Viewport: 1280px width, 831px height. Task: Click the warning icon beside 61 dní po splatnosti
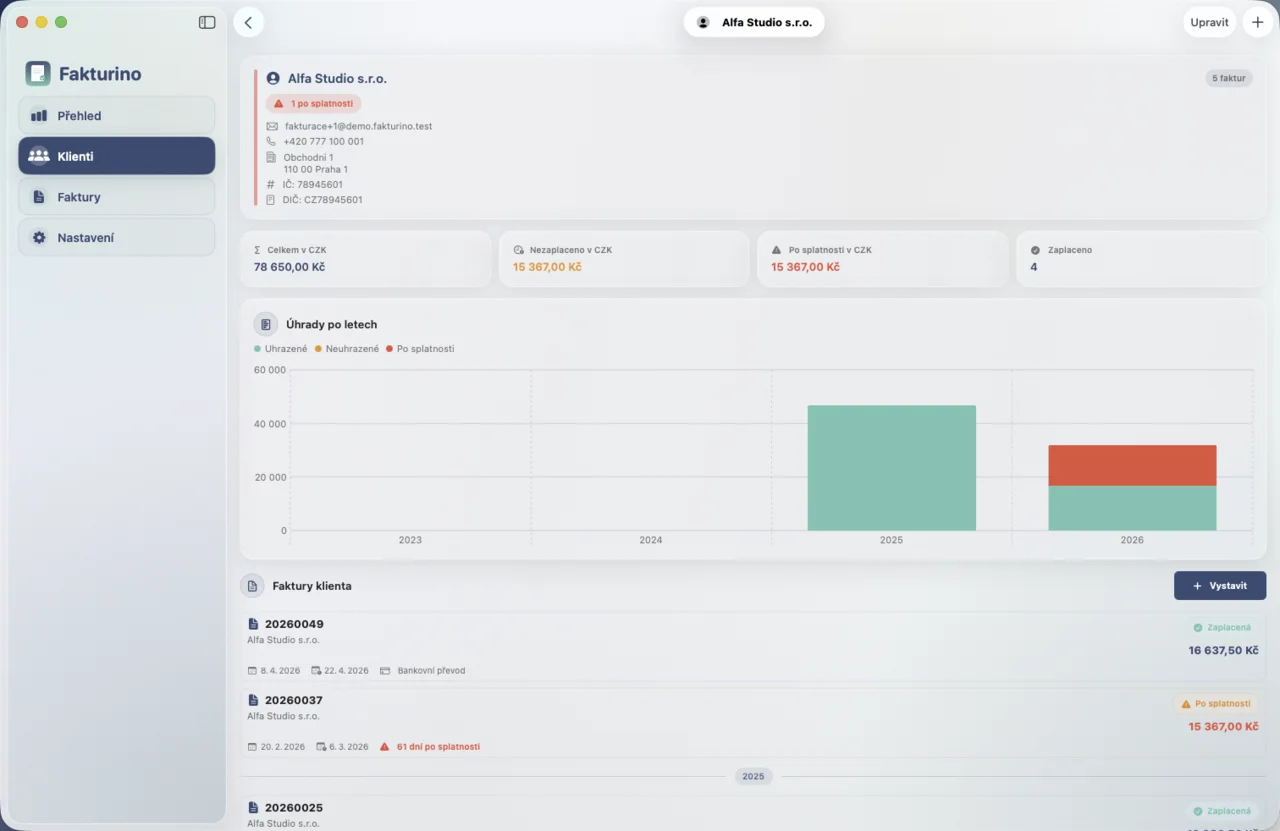[x=385, y=746]
